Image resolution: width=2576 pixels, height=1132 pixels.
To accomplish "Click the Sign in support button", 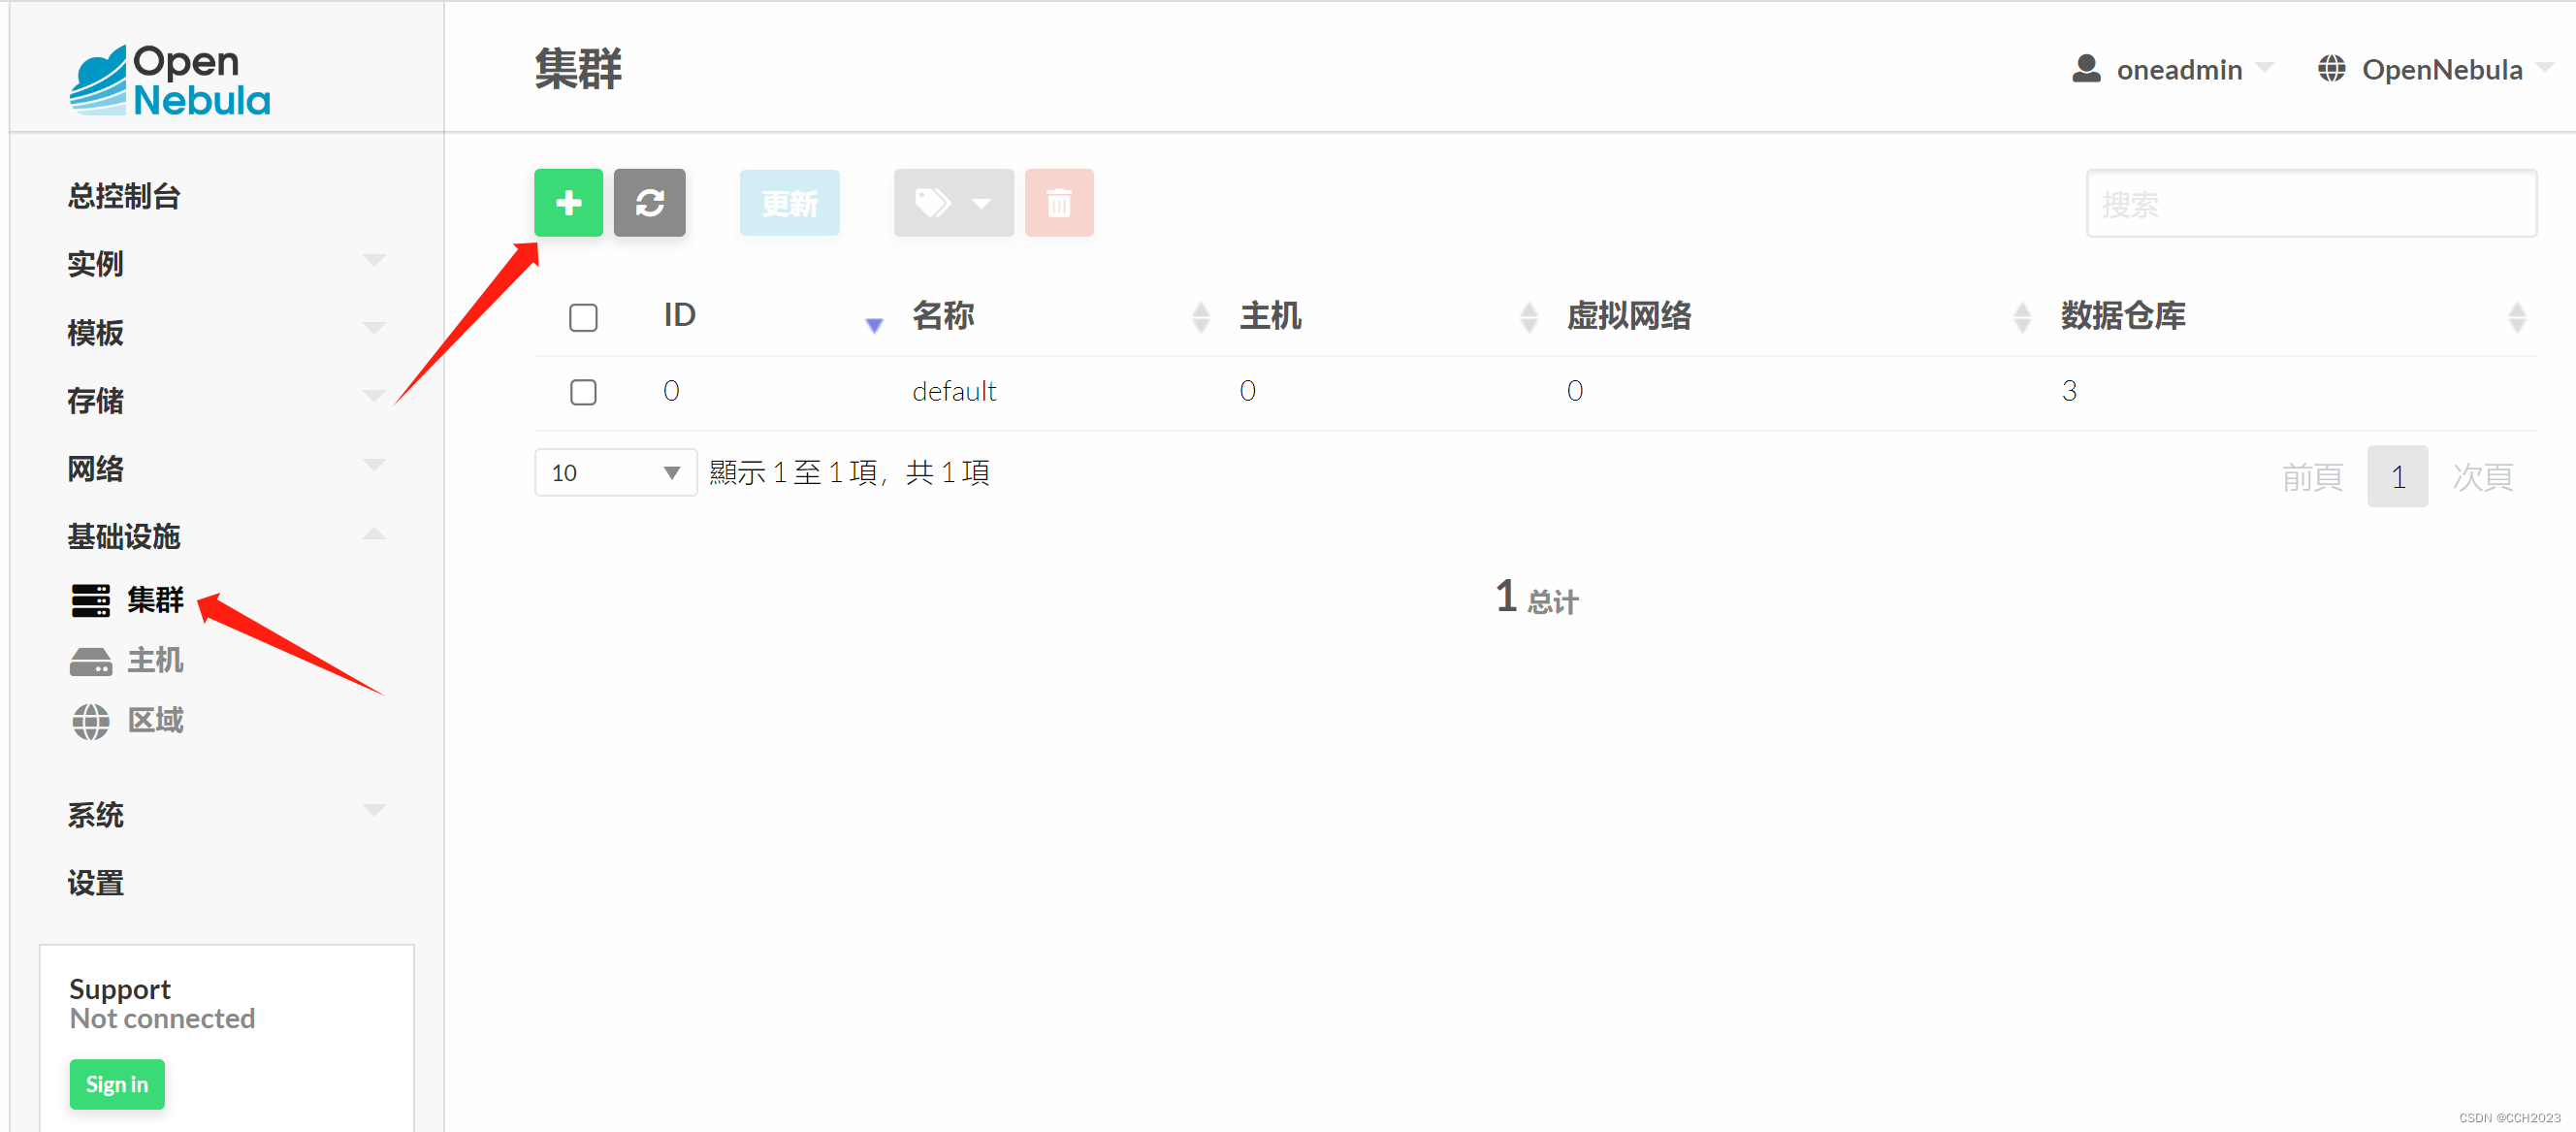I will (116, 1084).
